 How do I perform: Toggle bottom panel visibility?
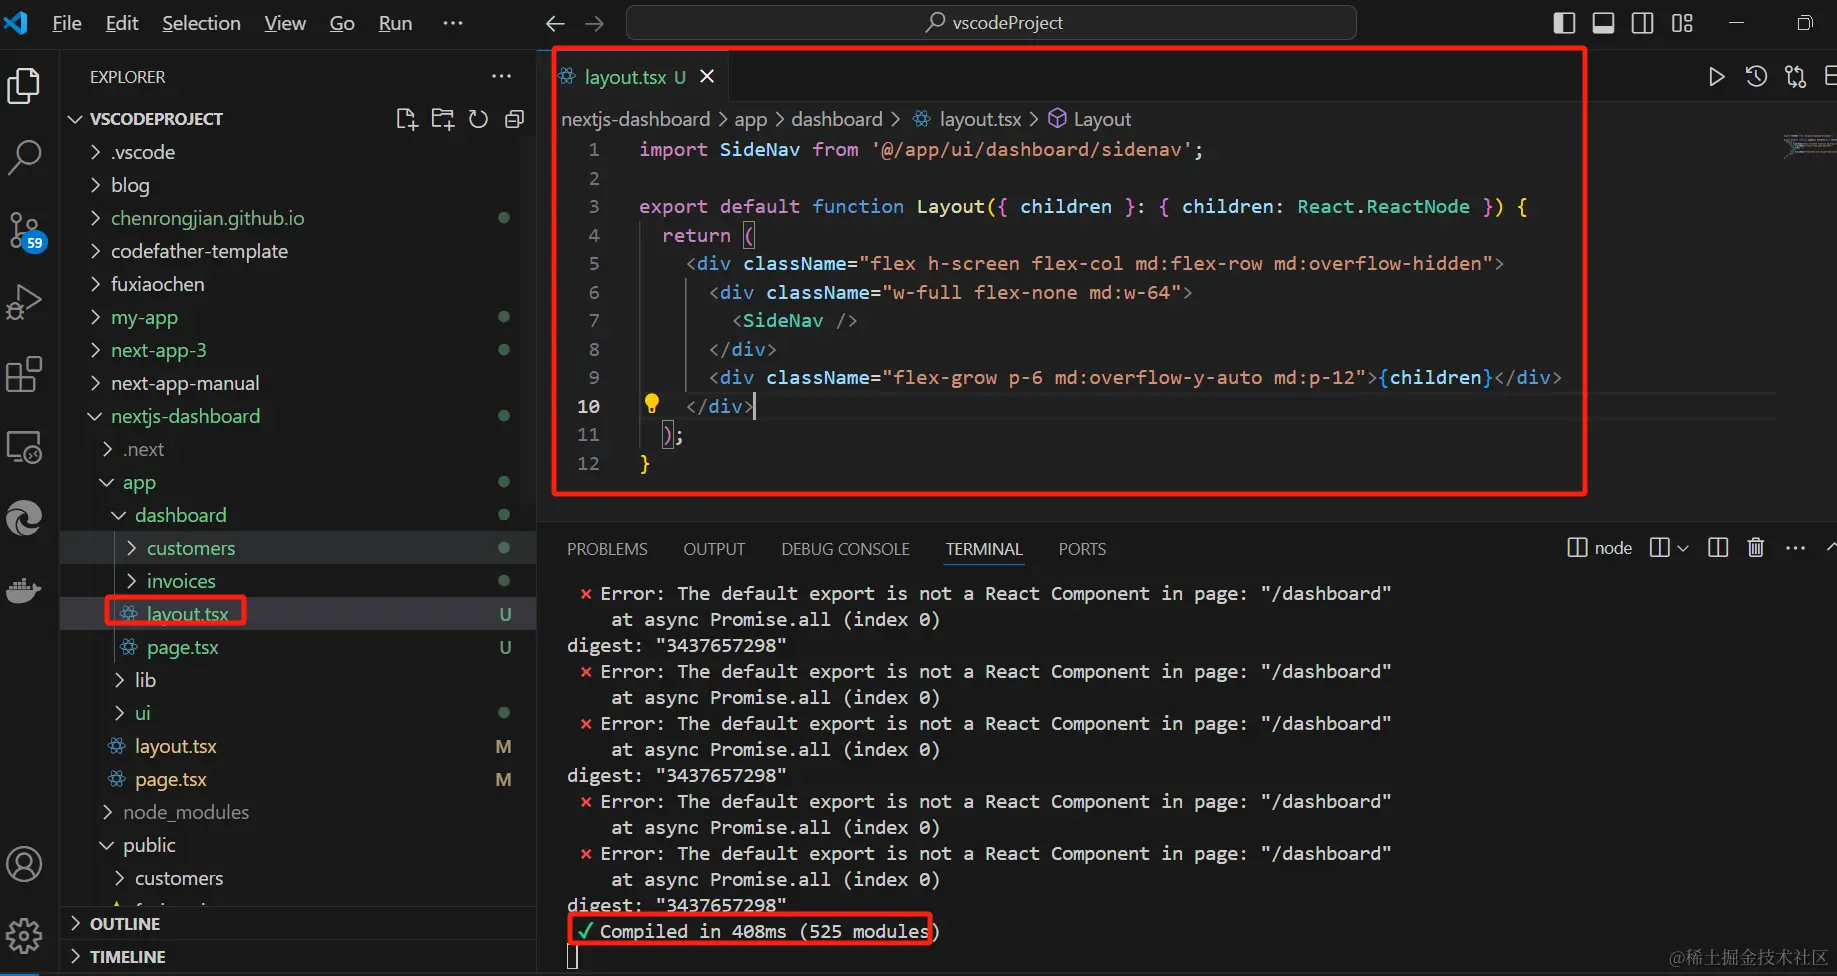(x=1603, y=23)
